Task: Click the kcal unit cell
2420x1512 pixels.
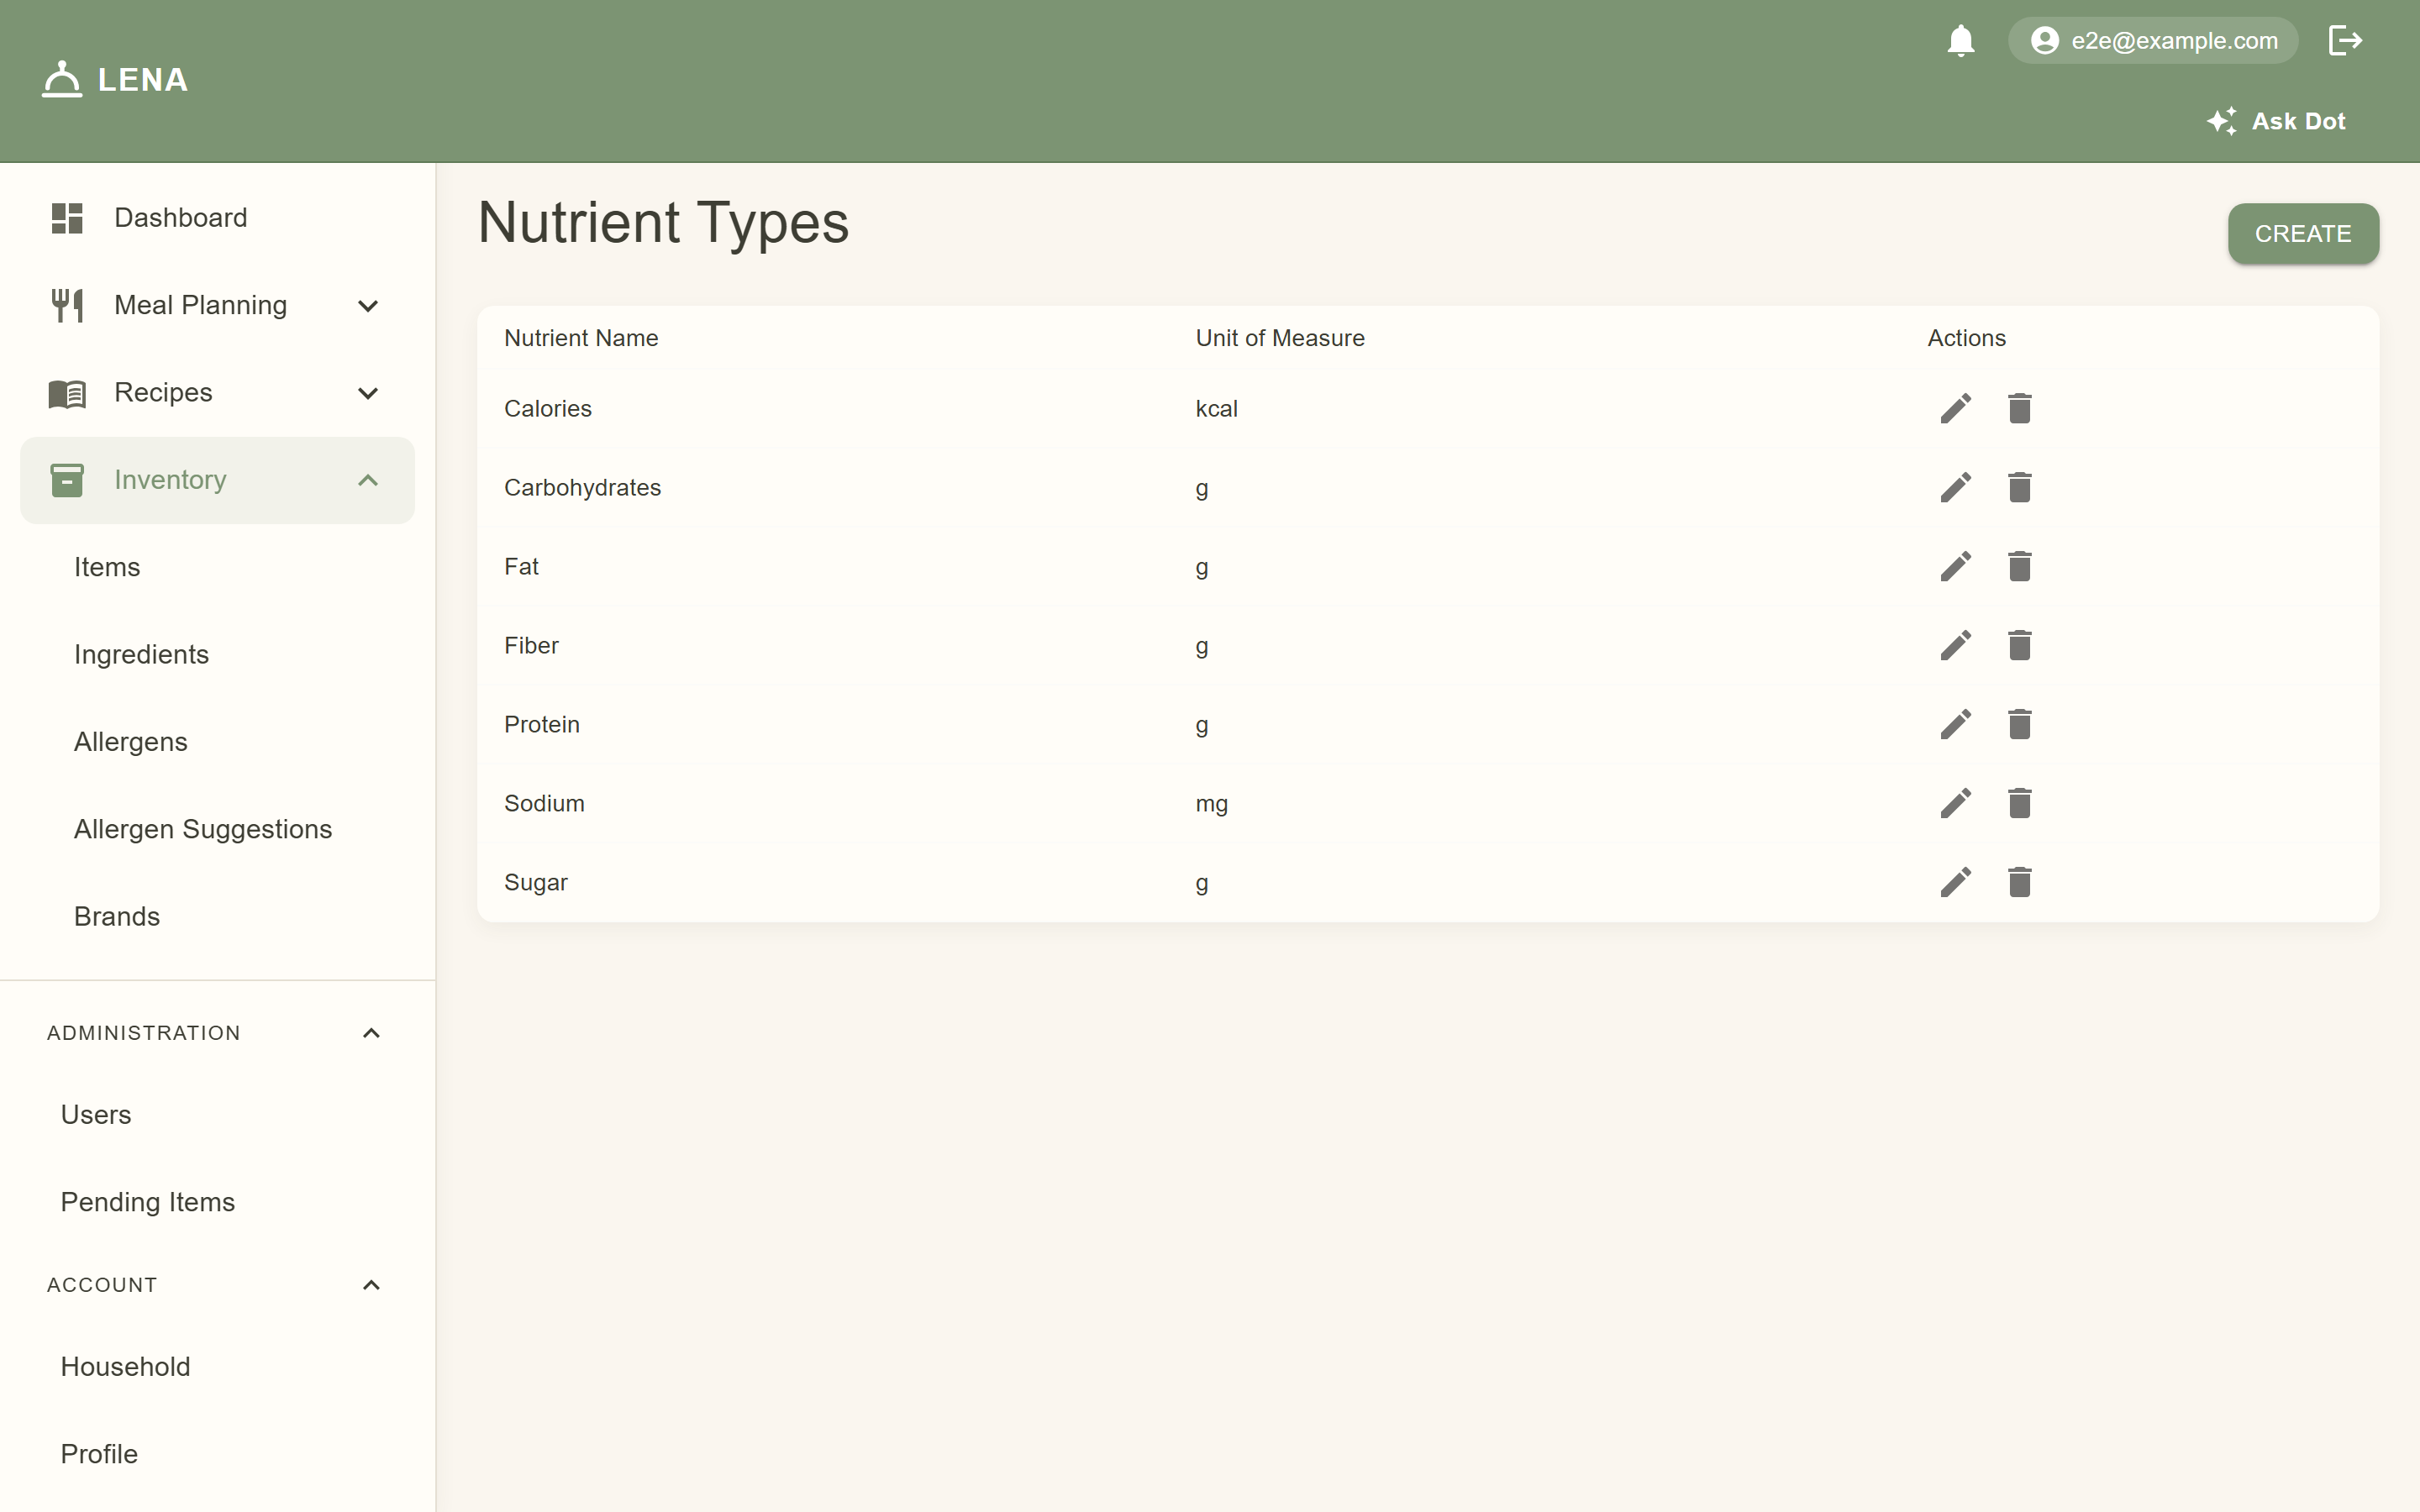Action: (x=1216, y=408)
